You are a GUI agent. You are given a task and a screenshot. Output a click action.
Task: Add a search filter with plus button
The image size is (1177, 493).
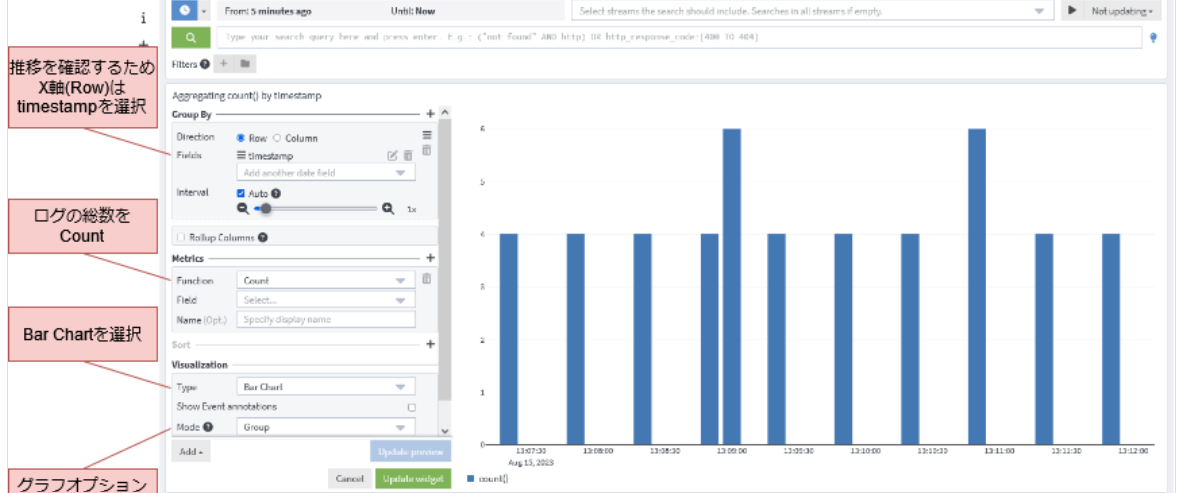click(223, 64)
